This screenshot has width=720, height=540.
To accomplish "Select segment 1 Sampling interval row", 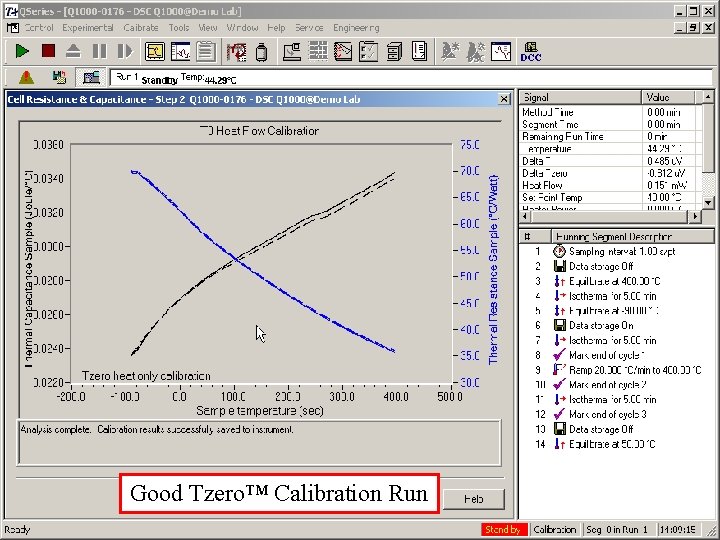I will click(615, 252).
